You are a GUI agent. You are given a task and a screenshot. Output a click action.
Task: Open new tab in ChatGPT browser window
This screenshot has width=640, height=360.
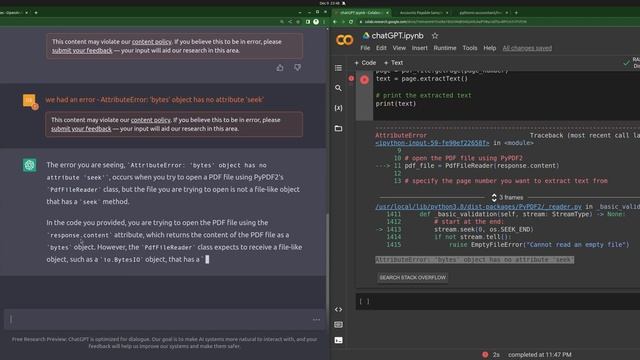[x=36, y=13]
